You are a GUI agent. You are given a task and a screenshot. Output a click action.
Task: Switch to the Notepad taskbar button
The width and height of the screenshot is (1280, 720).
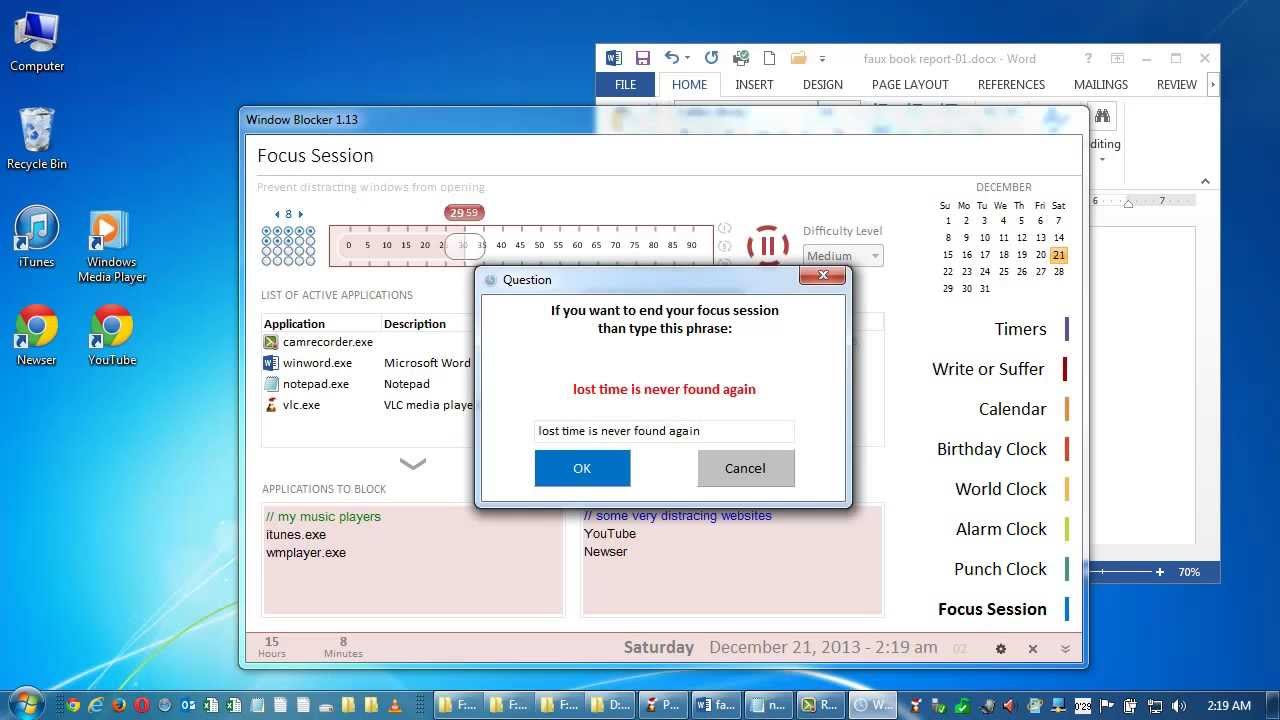point(769,705)
